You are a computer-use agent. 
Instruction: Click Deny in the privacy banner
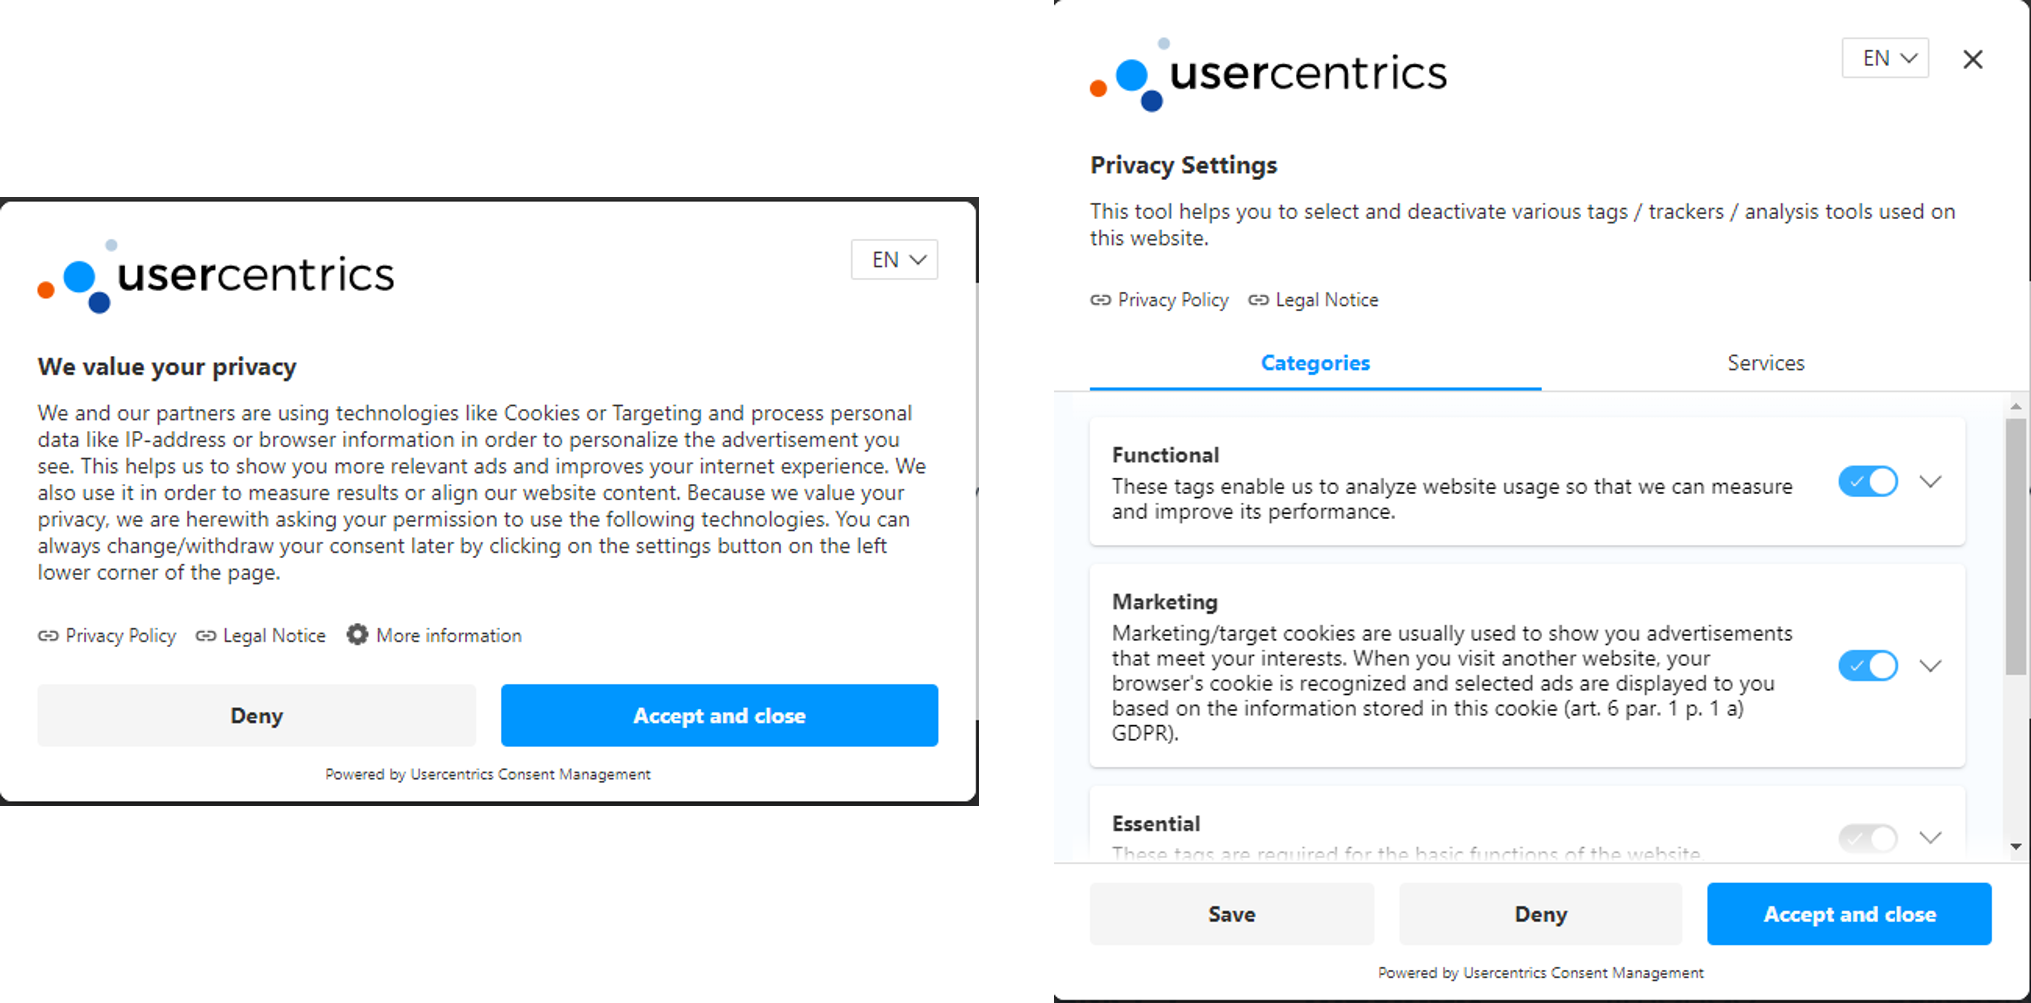(257, 716)
